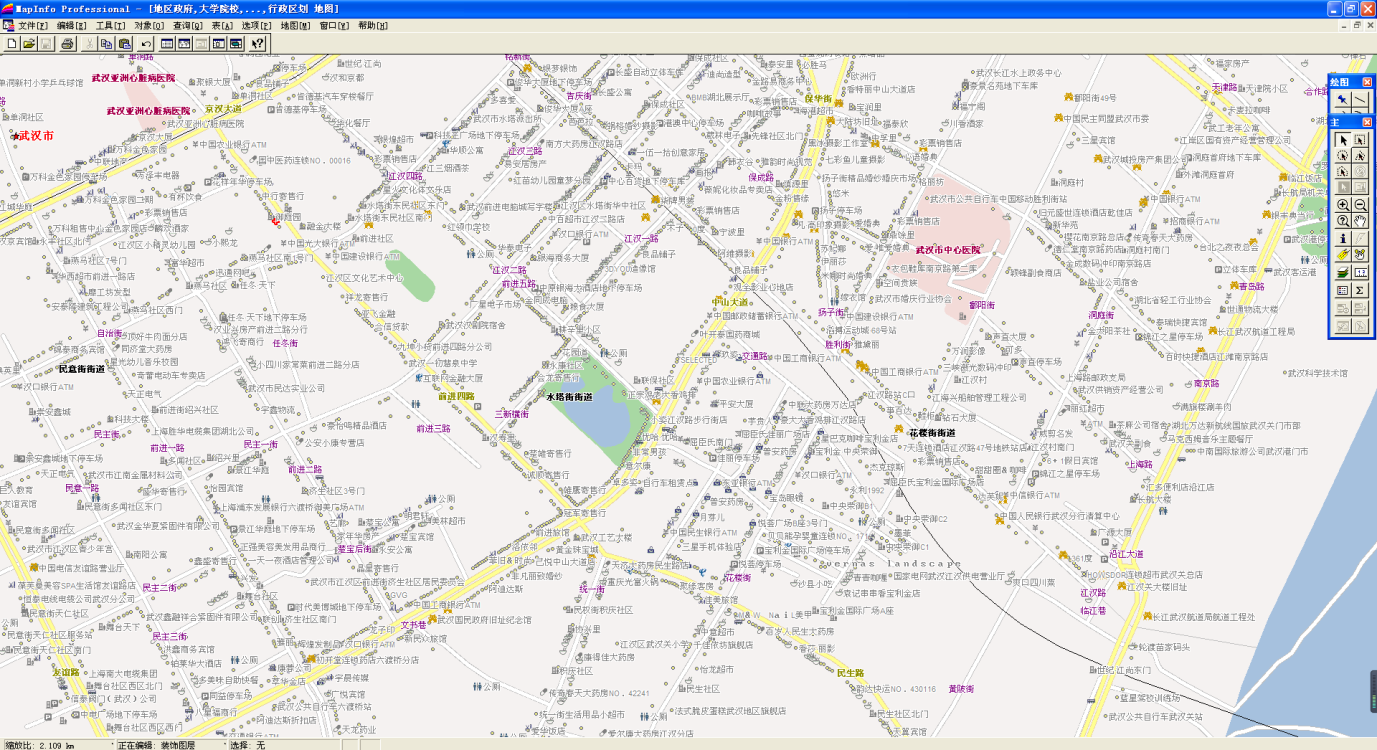The image size is (1377, 750).
Task: Click the 水塔街街道 map label
Action: (569, 396)
